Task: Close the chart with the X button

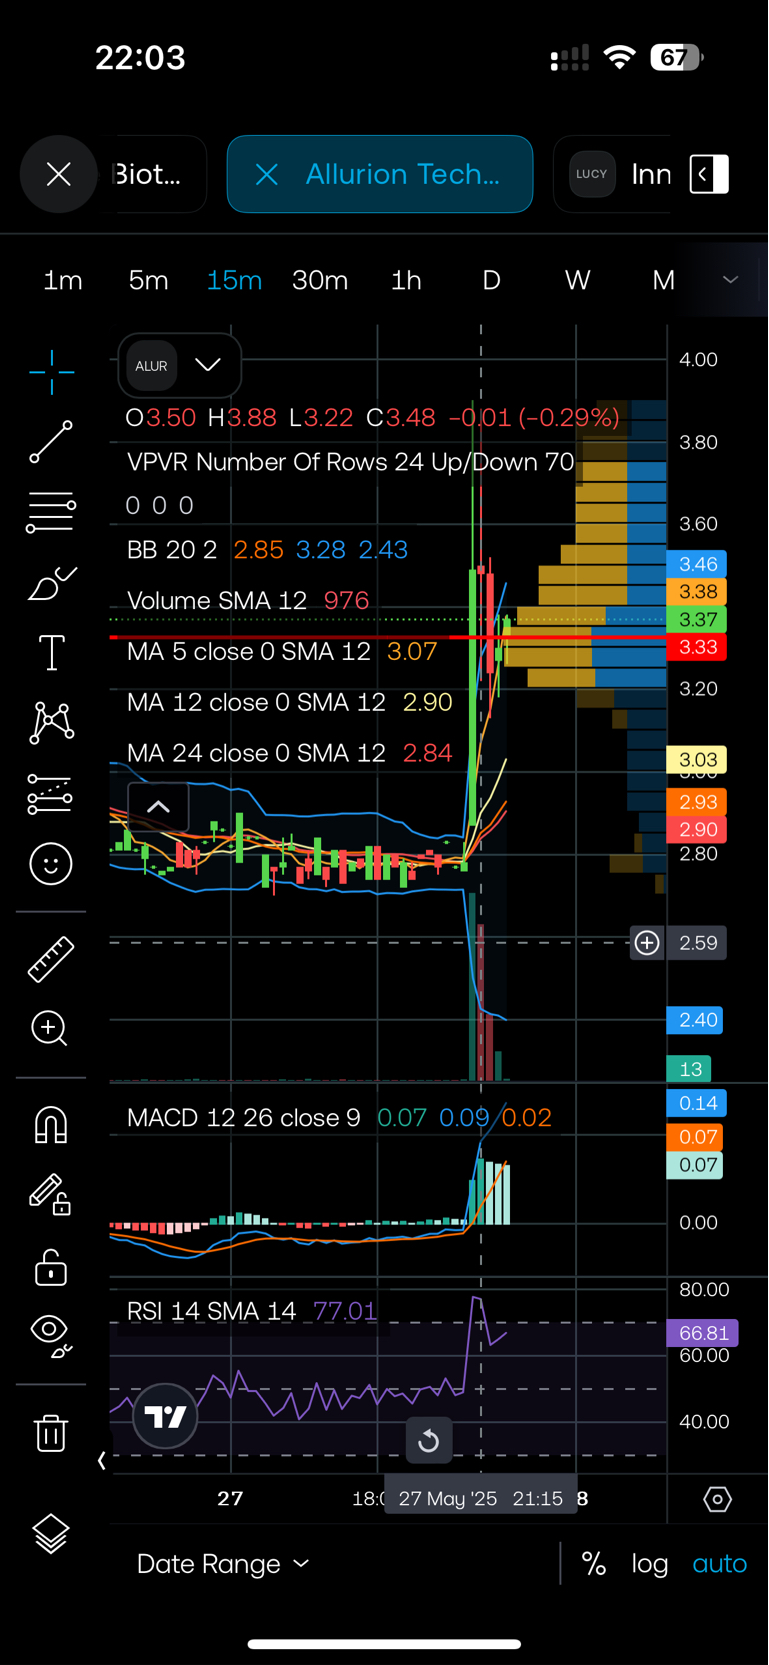Action: click(59, 174)
